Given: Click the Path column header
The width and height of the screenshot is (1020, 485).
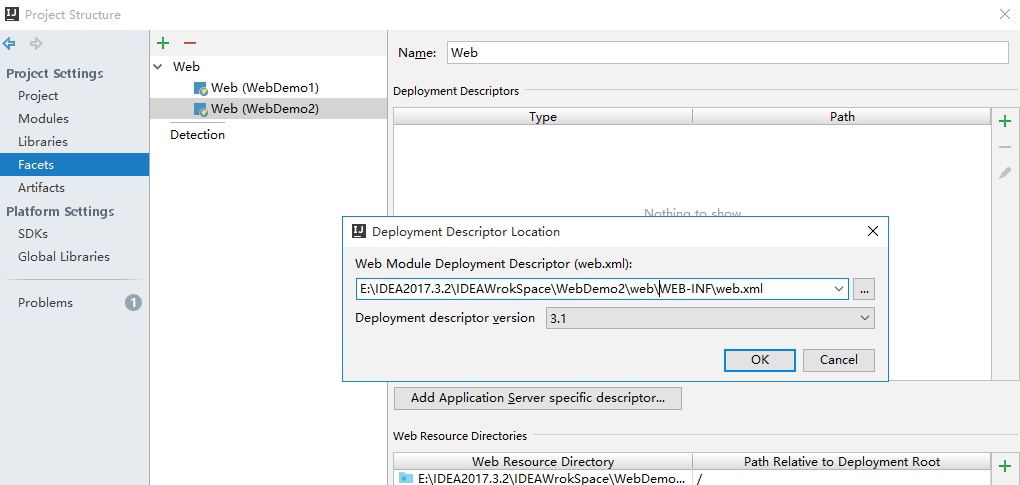Looking at the screenshot, I should pyautogui.click(x=842, y=117).
